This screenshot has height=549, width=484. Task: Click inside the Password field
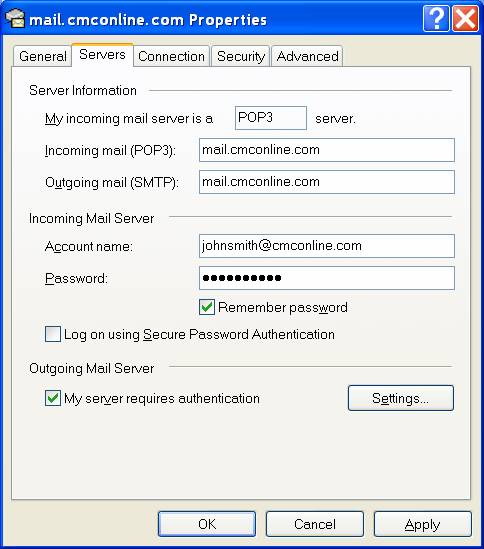point(327,278)
